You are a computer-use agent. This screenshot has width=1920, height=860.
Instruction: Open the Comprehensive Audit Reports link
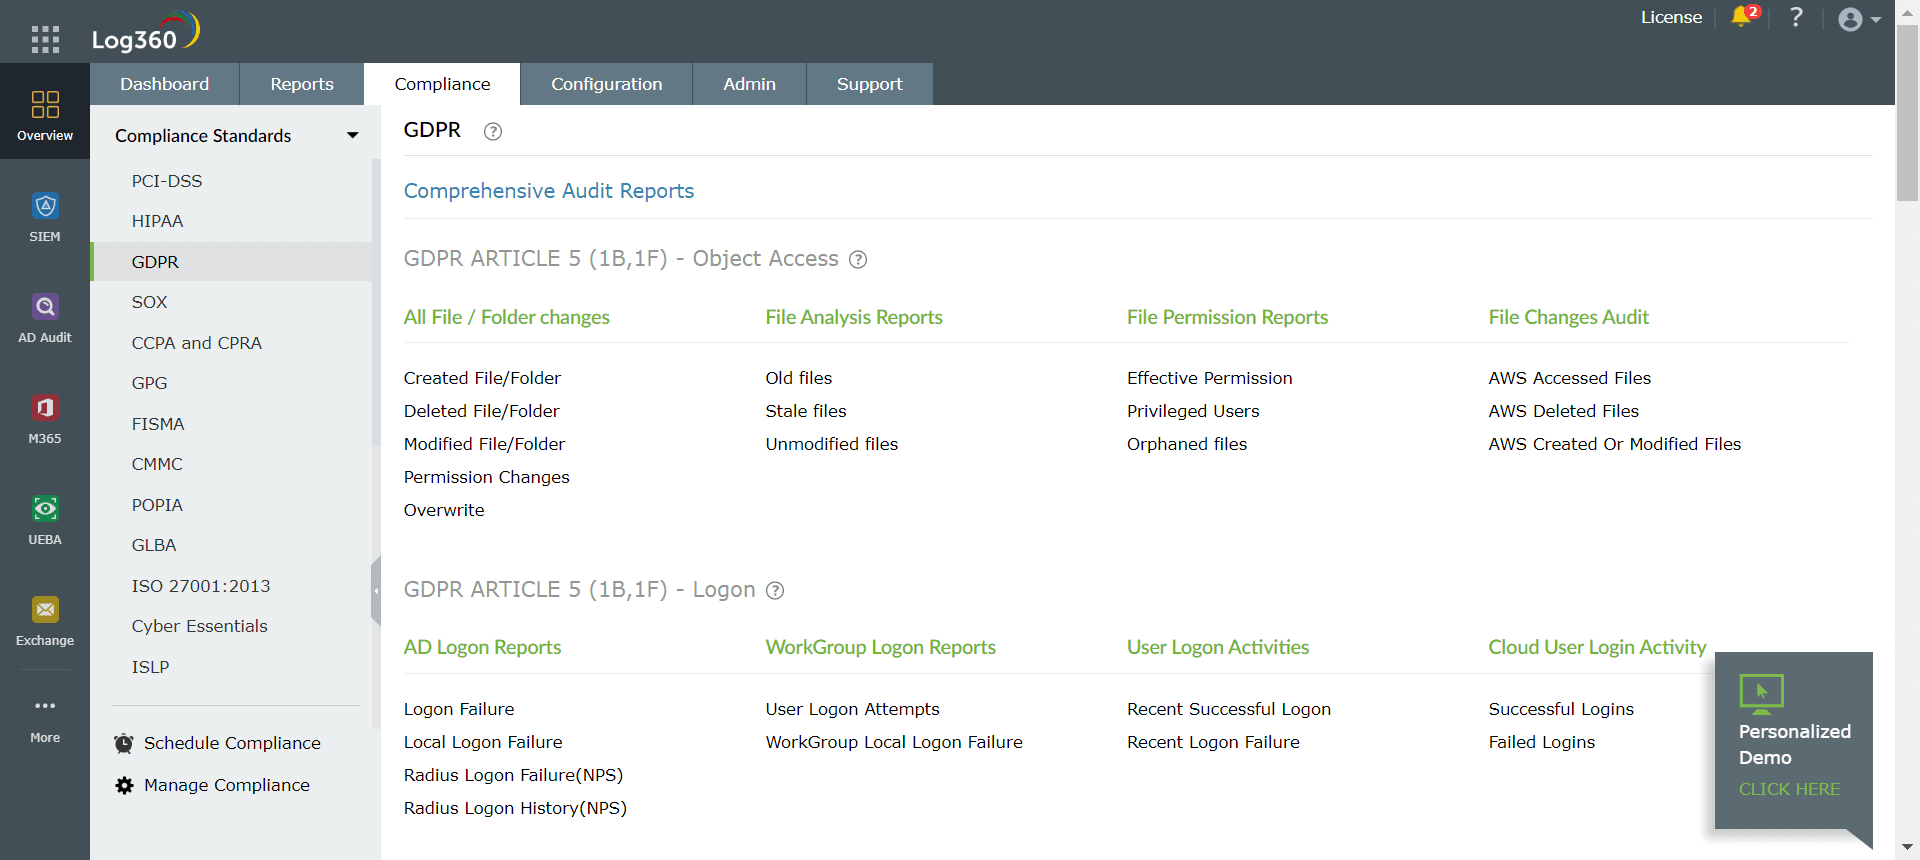tap(548, 191)
